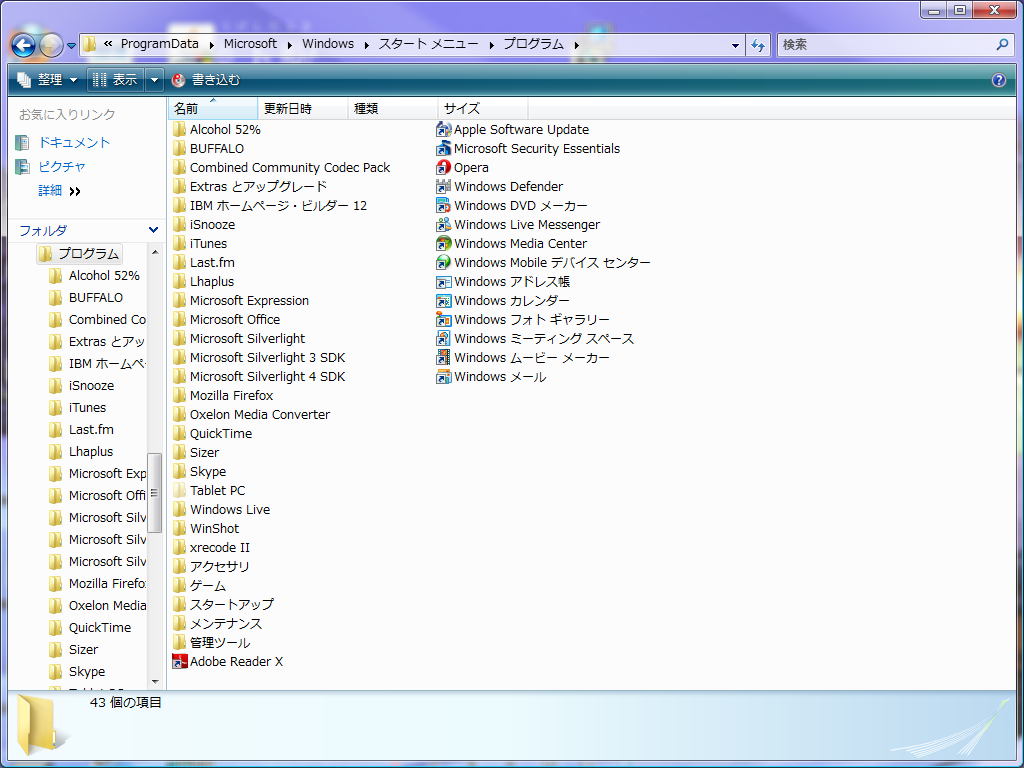This screenshot has height=768, width=1024.
Task: Click the 表示 views button
Action: [116, 80]
